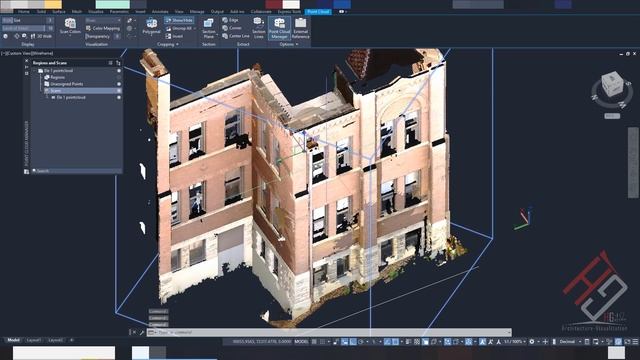The width and height of the screenshot is (640, 360).
Task: Collapse the root pointcloud tree node
Action: (x=35, y=71)
